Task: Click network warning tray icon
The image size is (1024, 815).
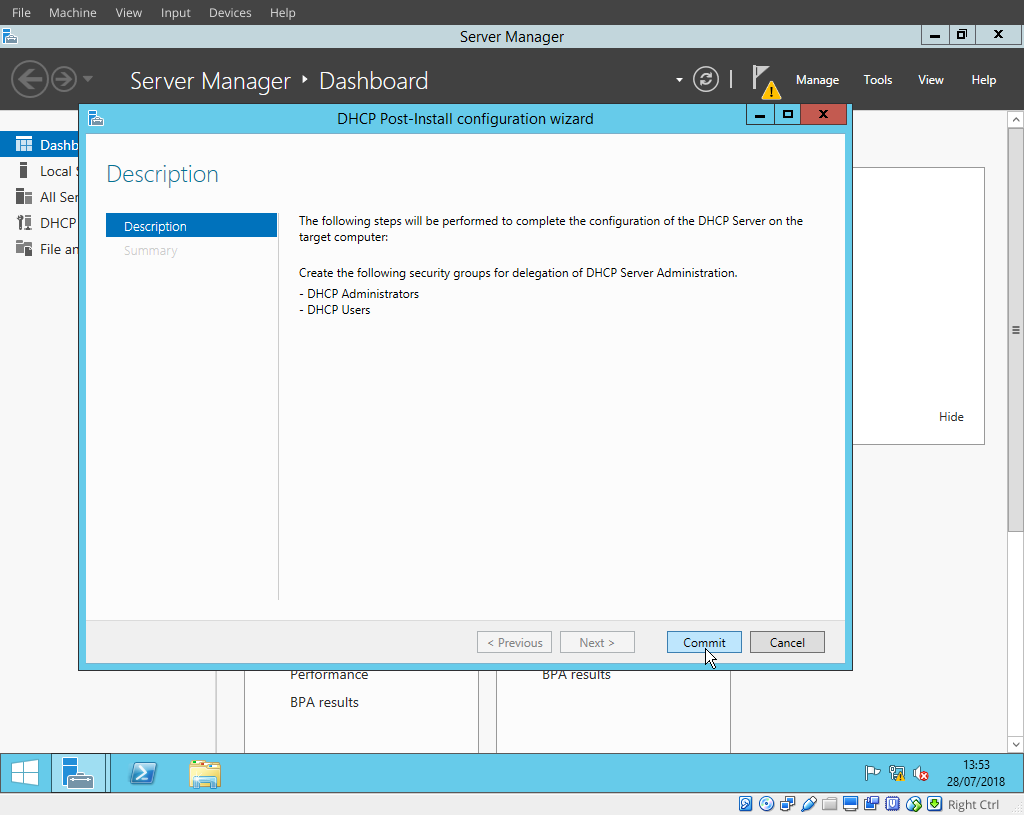Action: tap(897, 773)
